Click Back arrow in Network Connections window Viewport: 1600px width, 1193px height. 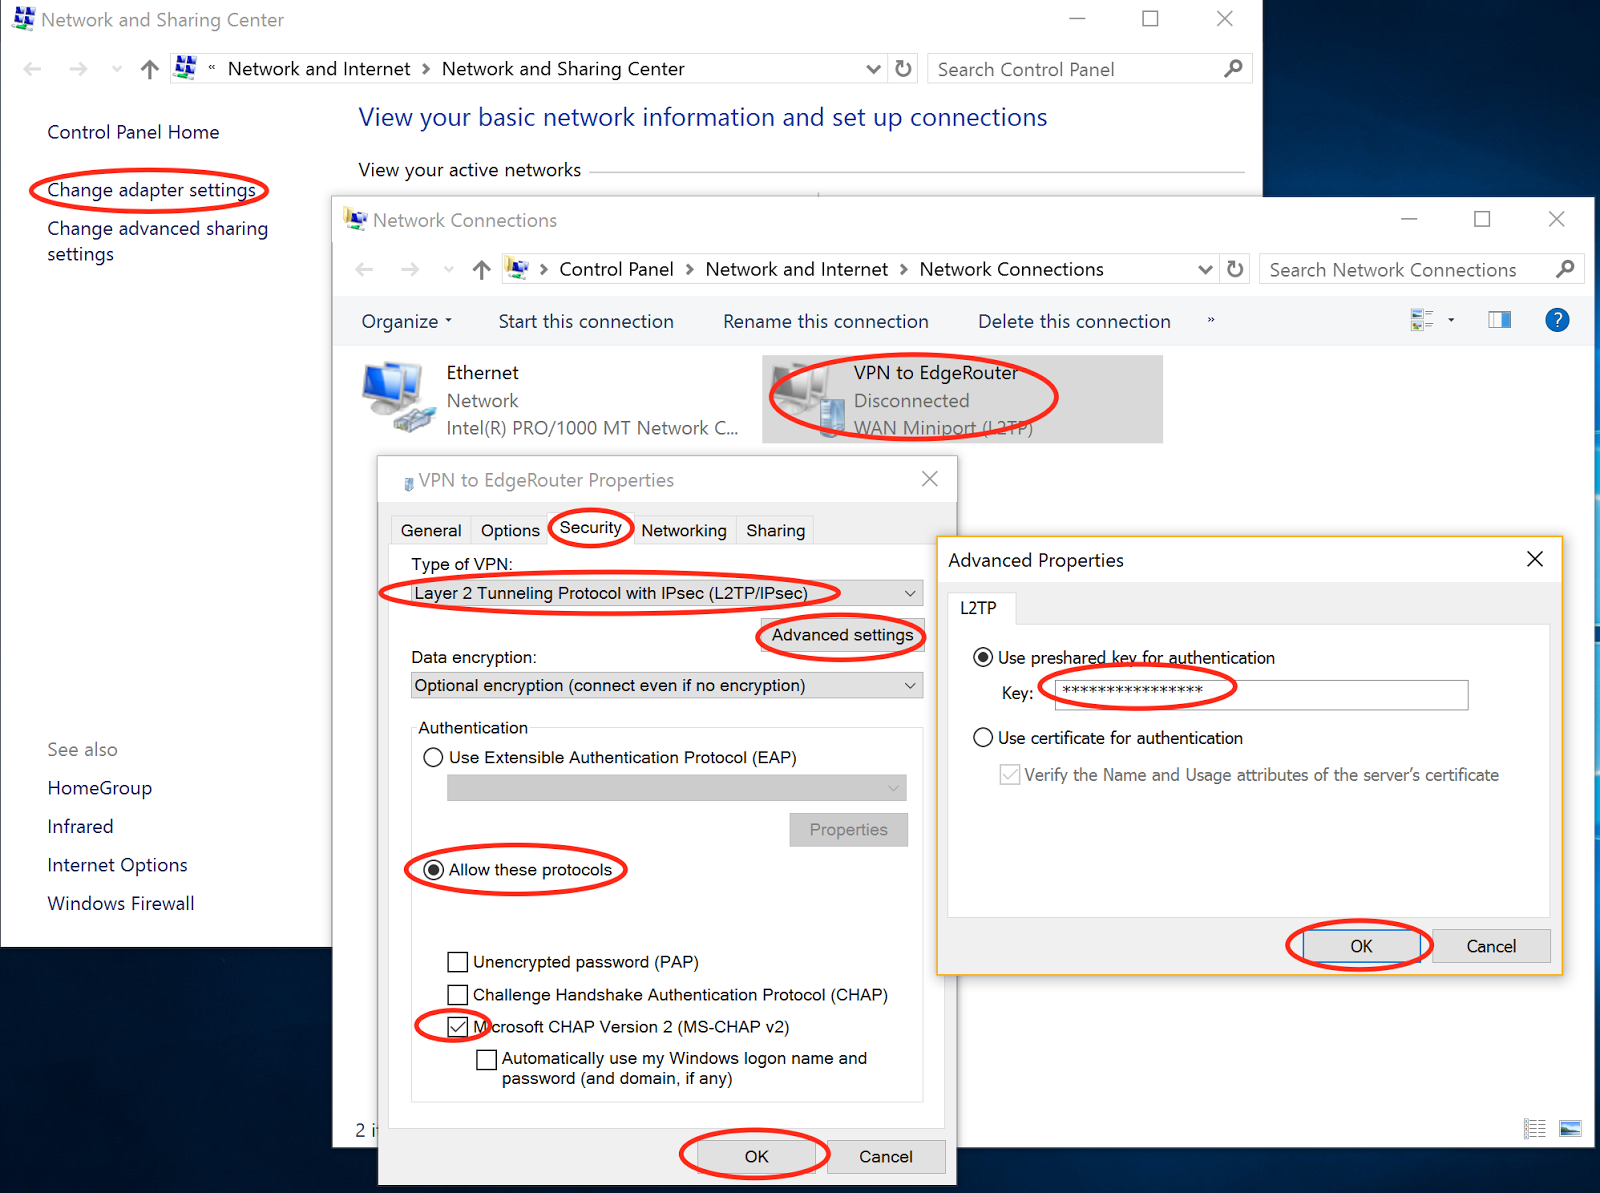tap(365, 269)
